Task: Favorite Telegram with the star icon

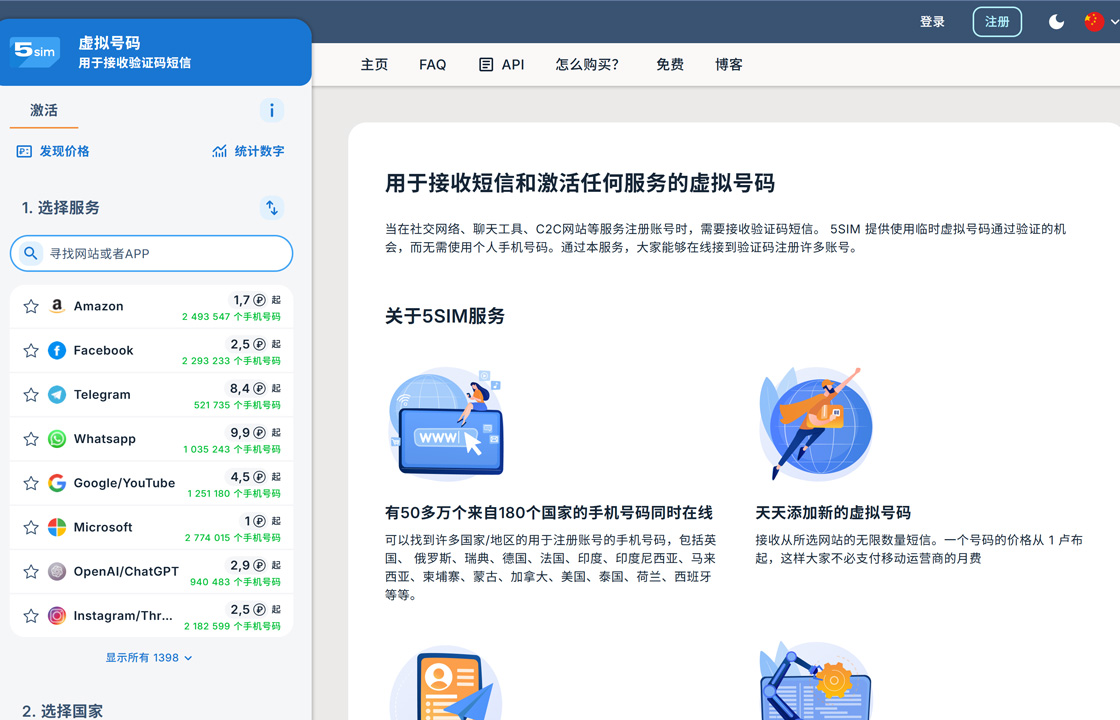Action: pyautogui.click(x=31, y=395)
